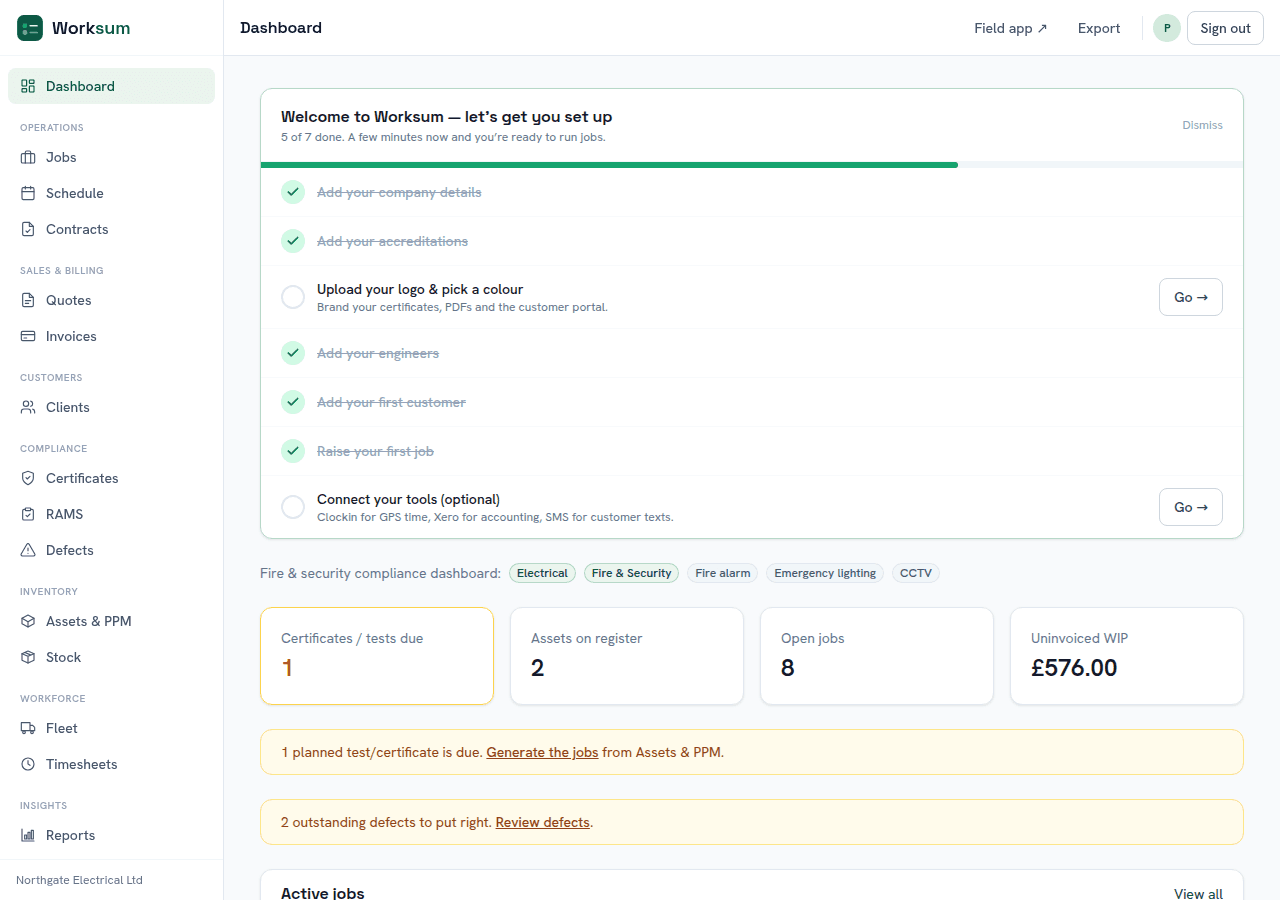Click the Defects warning triangle icon

(28, 550)
